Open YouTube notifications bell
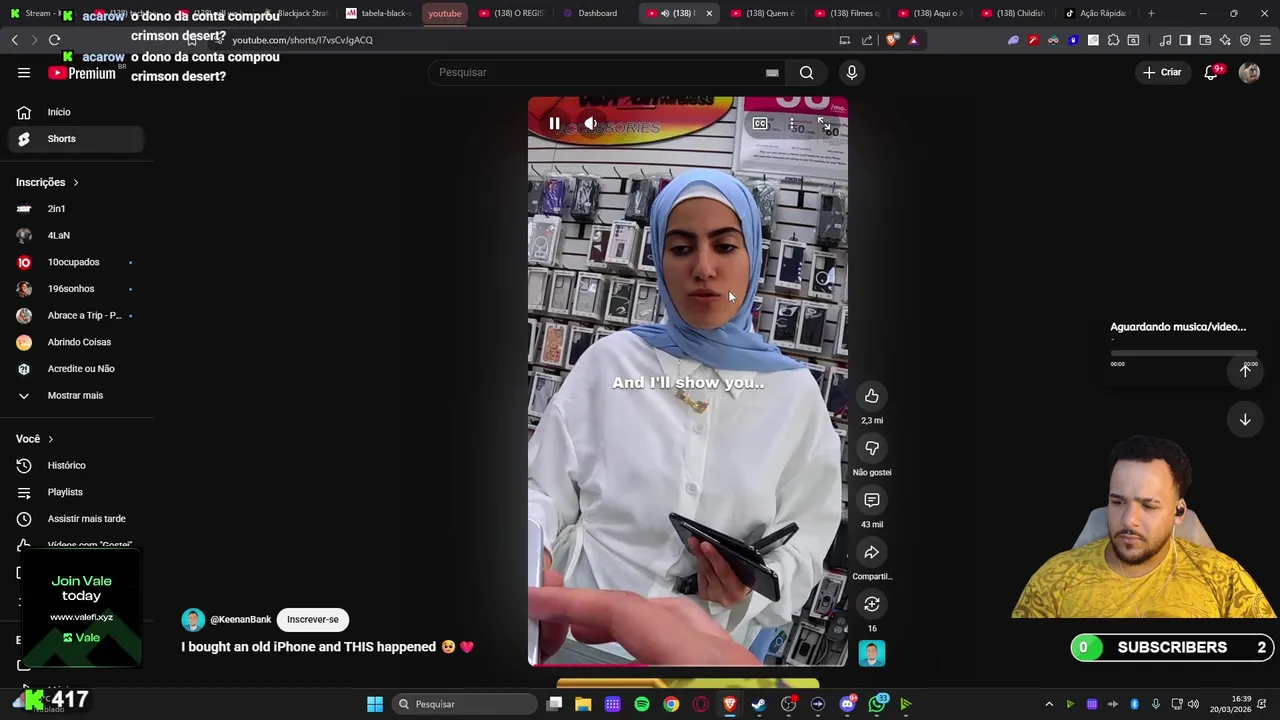This screenshot has width=1280, height=720. click(x=1211, y=72)
